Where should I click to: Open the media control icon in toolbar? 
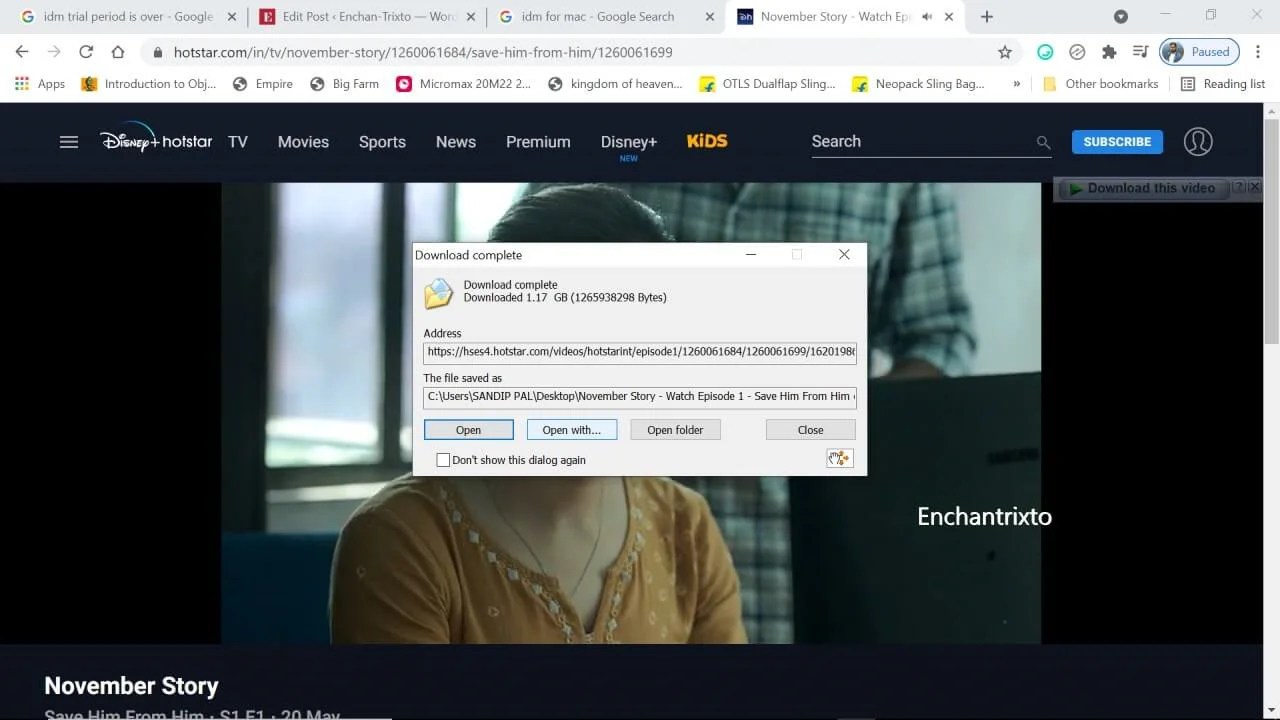pos(1140,52)
